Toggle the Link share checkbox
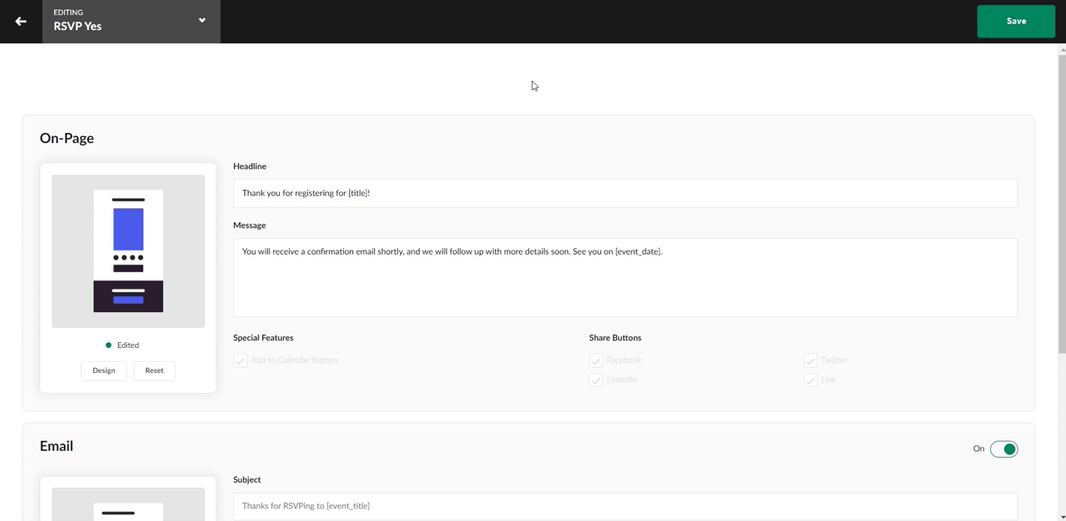 [811, 380]
